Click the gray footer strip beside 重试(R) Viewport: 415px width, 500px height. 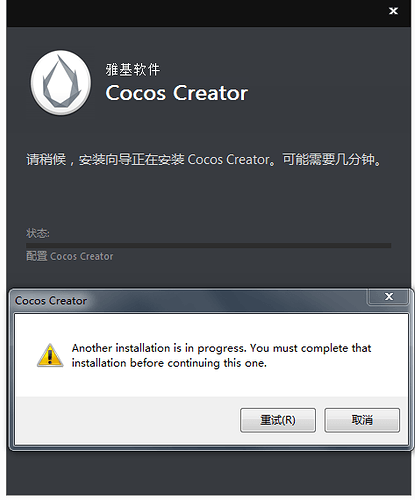[128, 420]
